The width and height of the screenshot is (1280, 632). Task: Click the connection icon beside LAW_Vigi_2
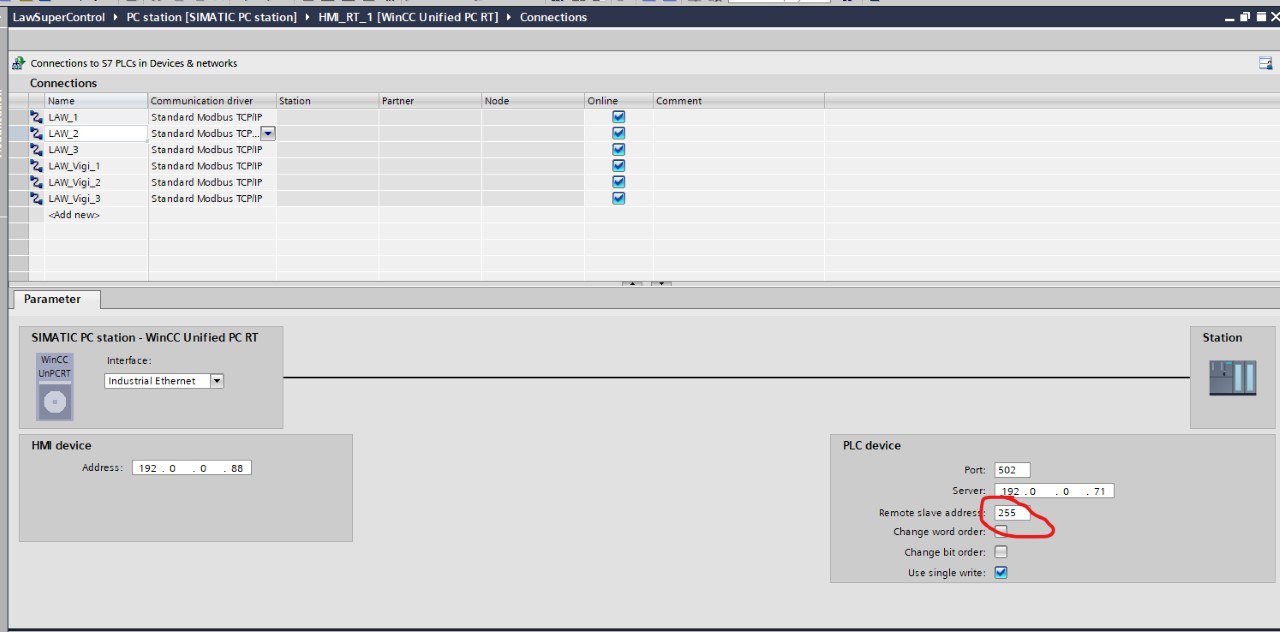click(x=36, y=182)
